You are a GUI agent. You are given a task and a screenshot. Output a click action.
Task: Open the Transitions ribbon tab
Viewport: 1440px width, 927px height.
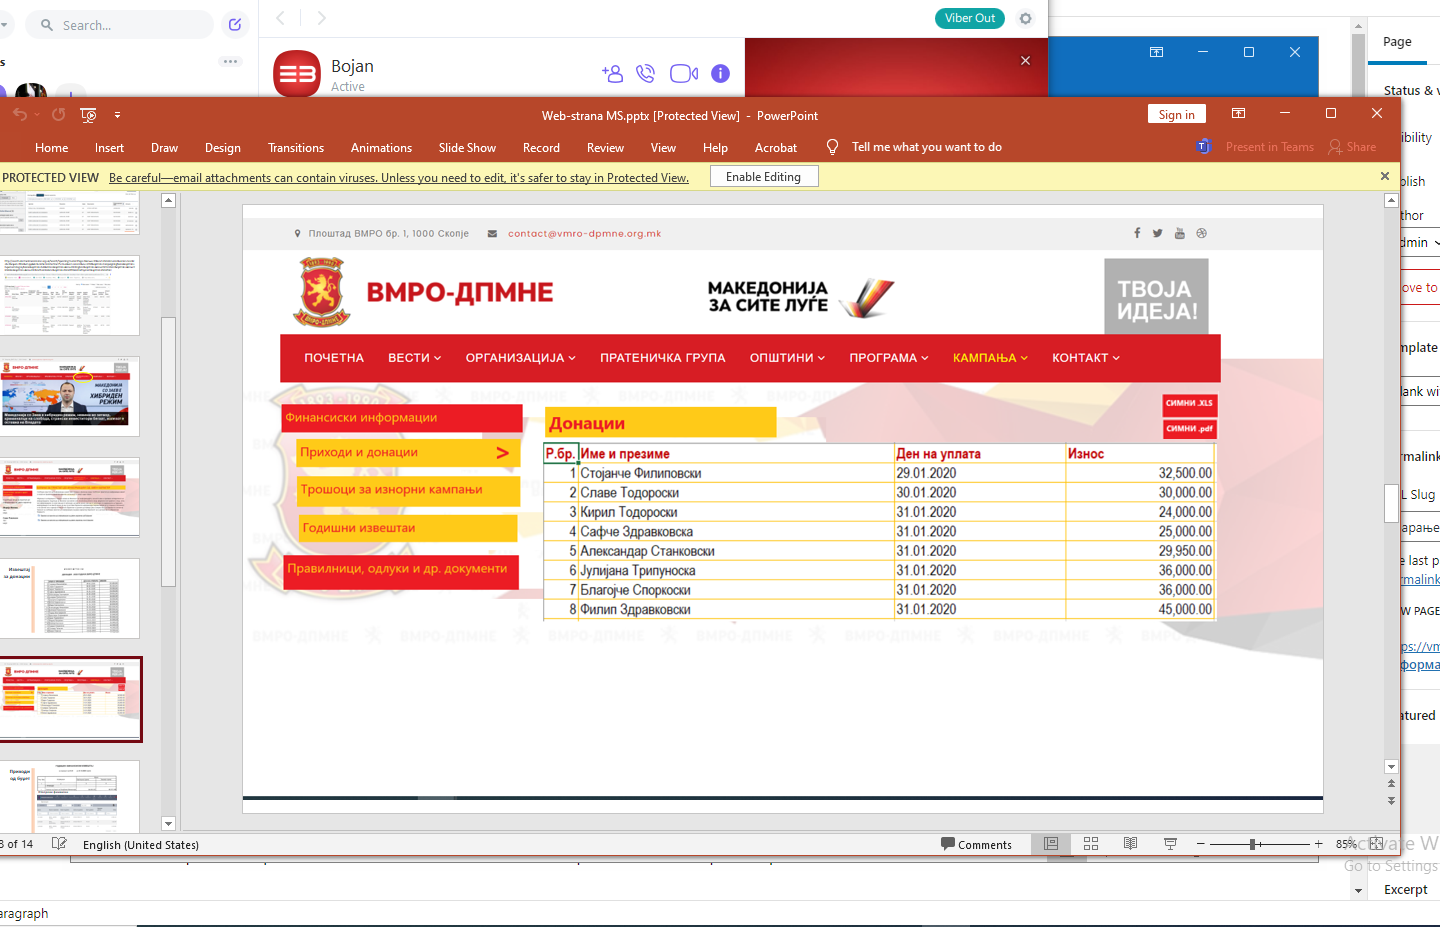[x=296, y=148]
